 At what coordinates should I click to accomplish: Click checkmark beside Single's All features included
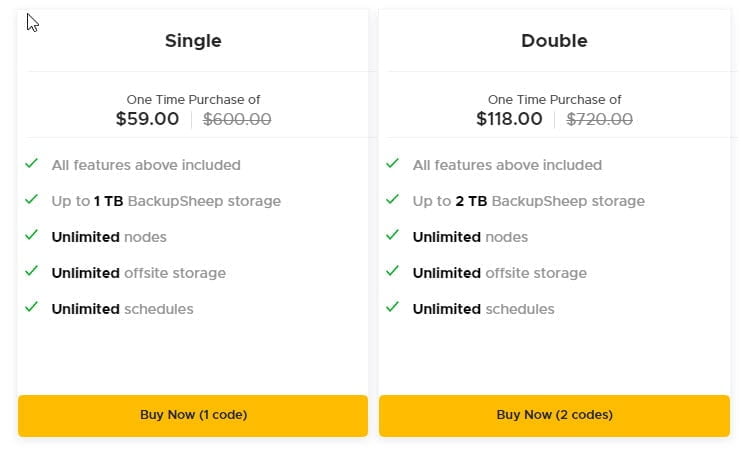pos(32,164)
